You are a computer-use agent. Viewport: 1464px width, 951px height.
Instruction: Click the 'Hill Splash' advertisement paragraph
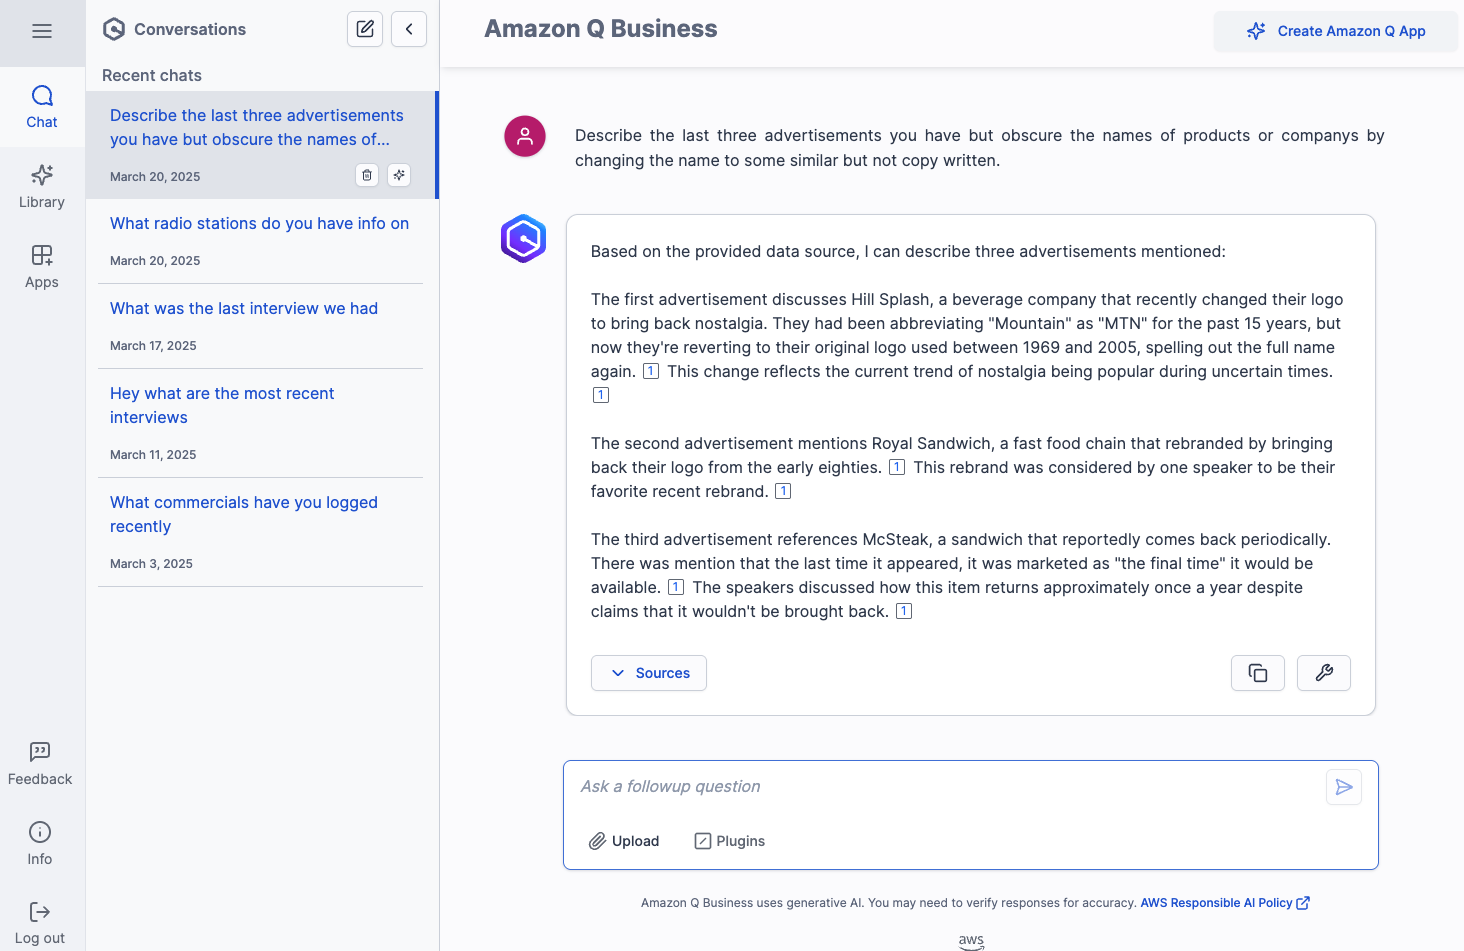(x=967, y=347)
